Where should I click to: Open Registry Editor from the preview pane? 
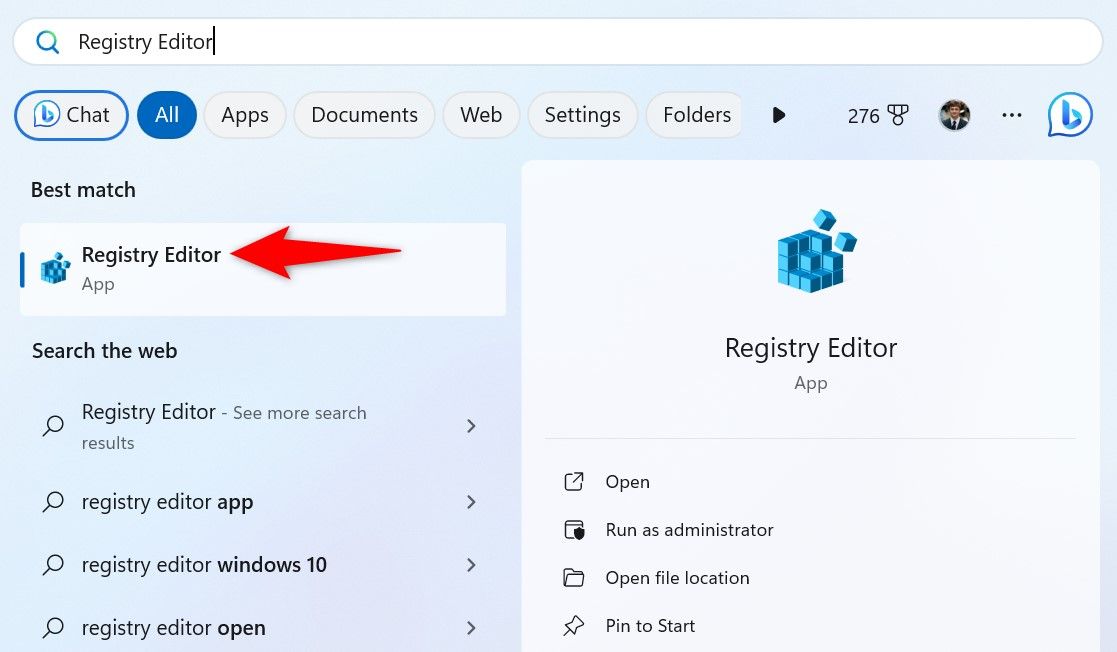[x=628, y=482]
